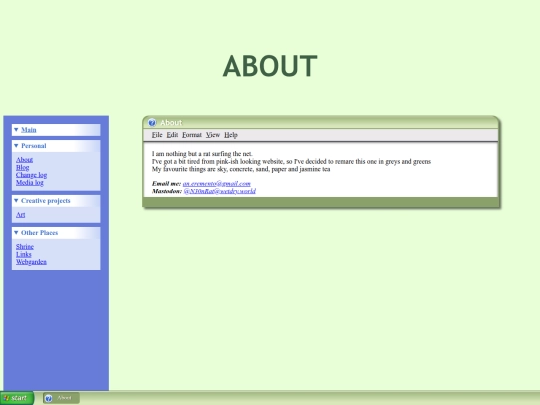Viewport: 540px width, 405px height.
Task: Click the gmail email address link
Action: click(217, 184)
